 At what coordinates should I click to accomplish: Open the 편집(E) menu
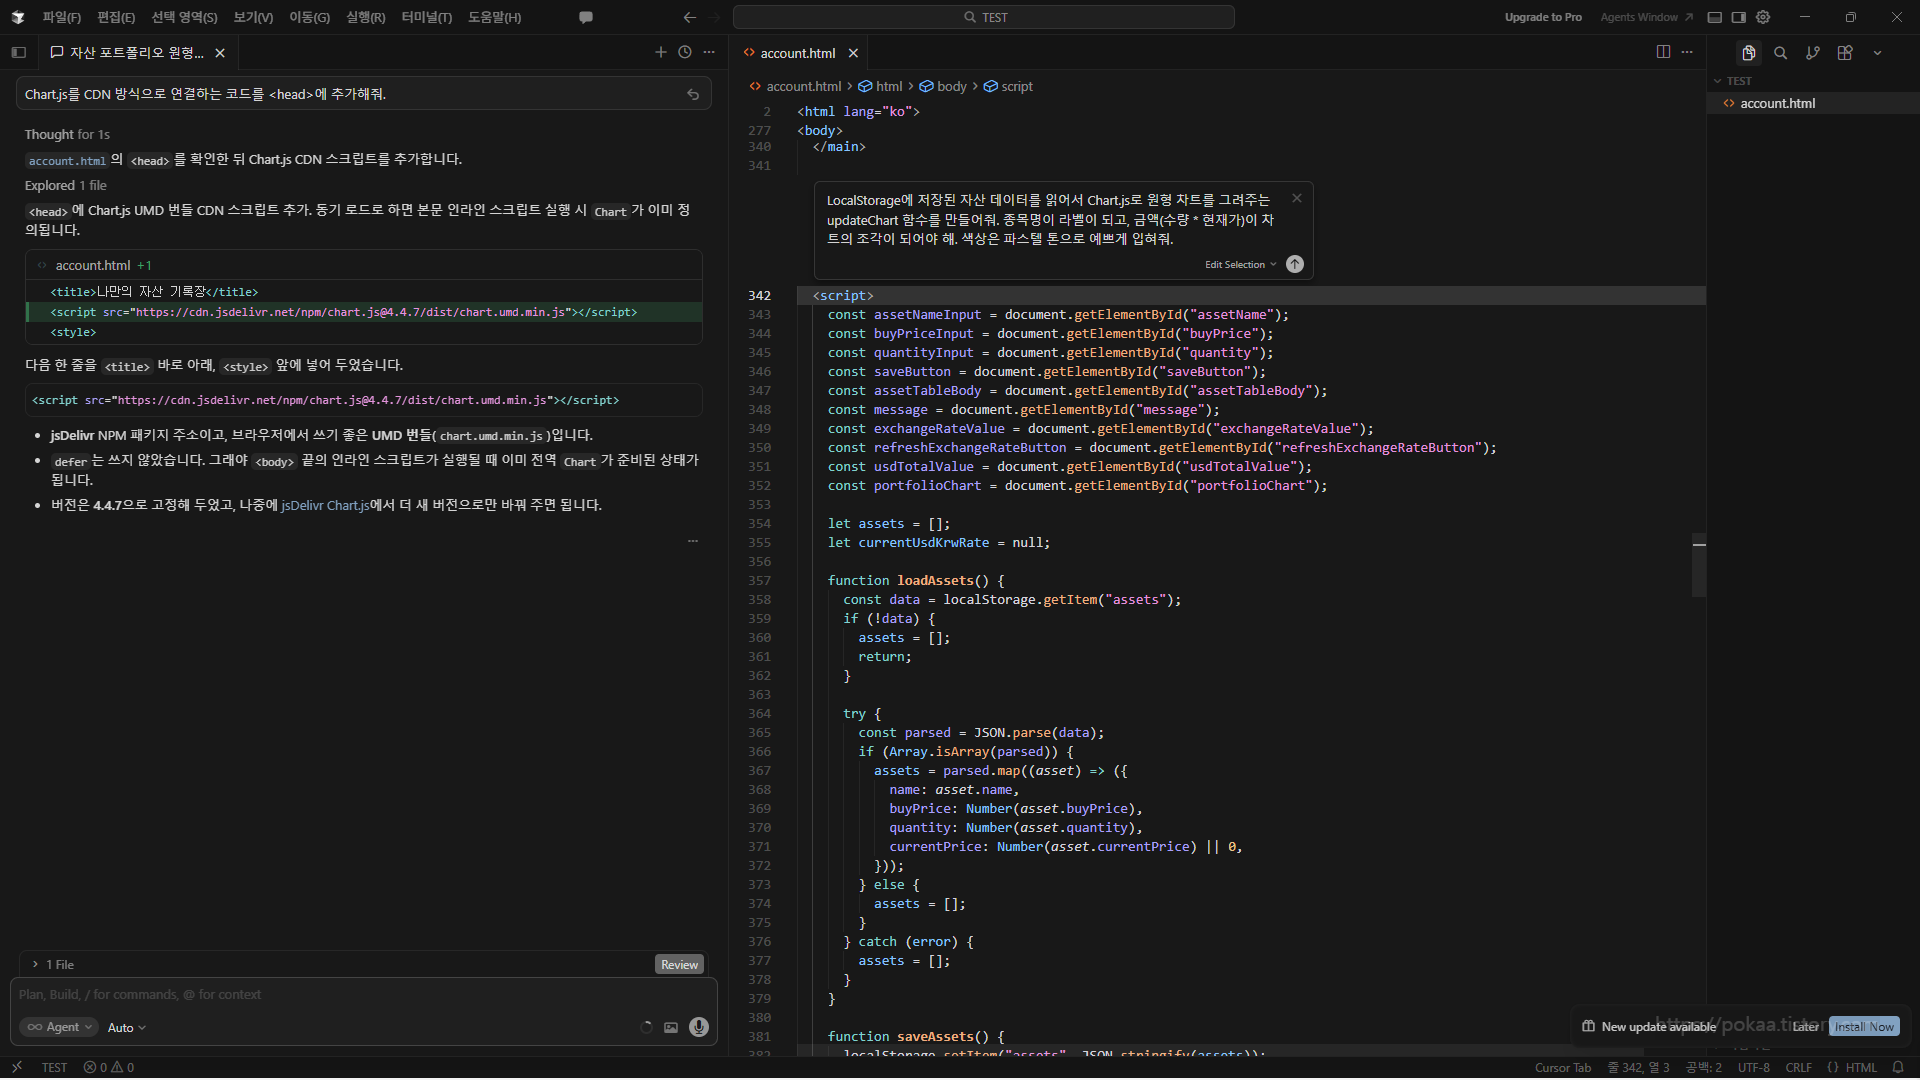pyautogui.click(x=116, y=17)
